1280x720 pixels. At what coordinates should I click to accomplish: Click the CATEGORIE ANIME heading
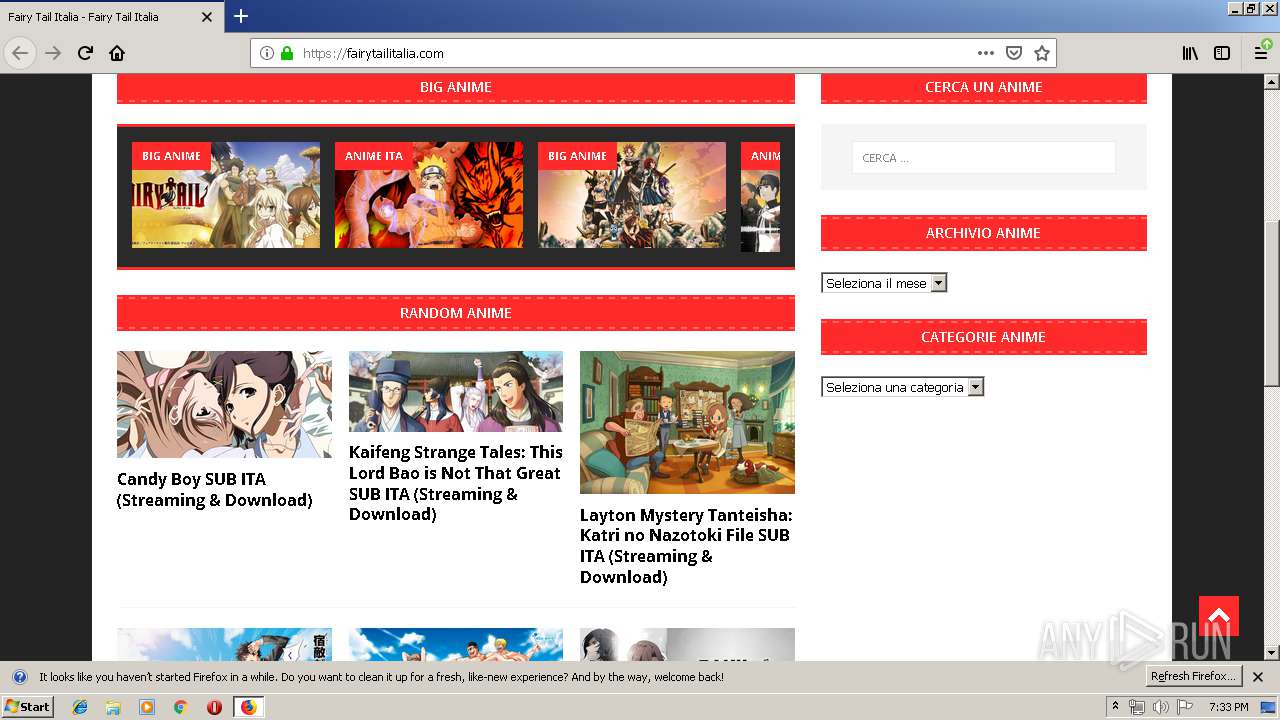tap(984, 337)
